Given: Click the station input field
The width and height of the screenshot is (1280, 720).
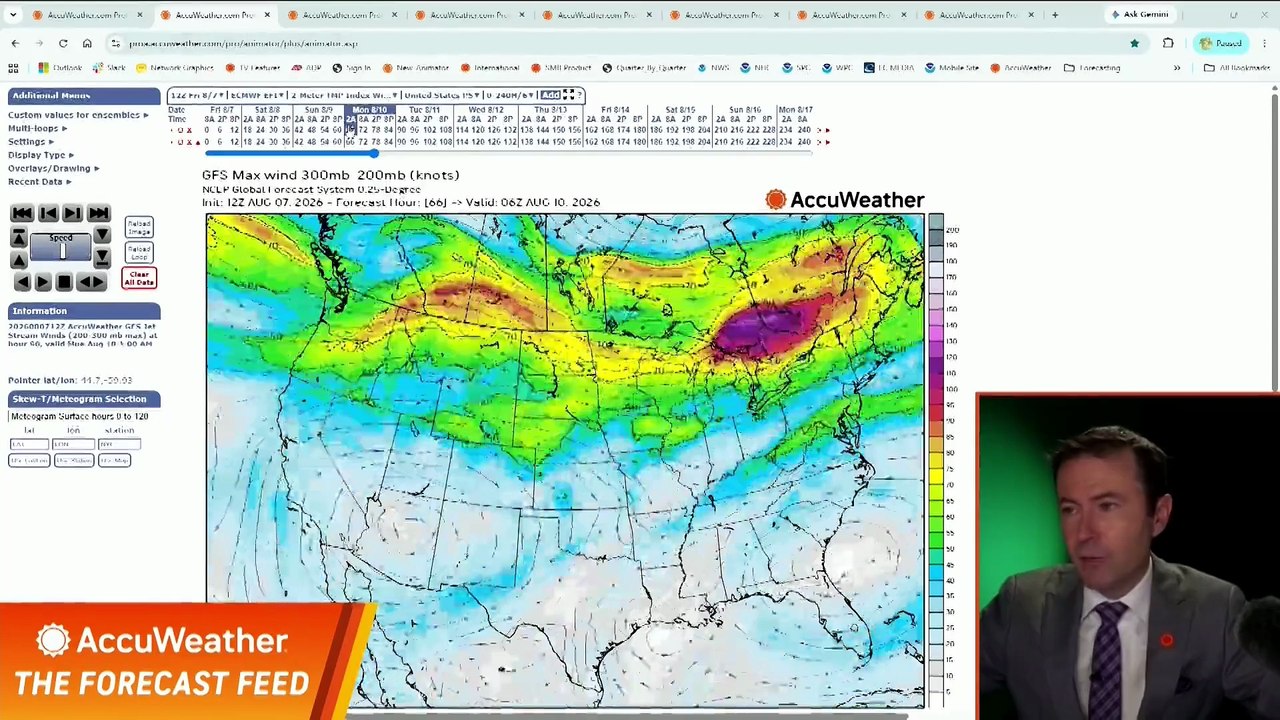Looking at the screenshot, I should [x=119, y=444].
